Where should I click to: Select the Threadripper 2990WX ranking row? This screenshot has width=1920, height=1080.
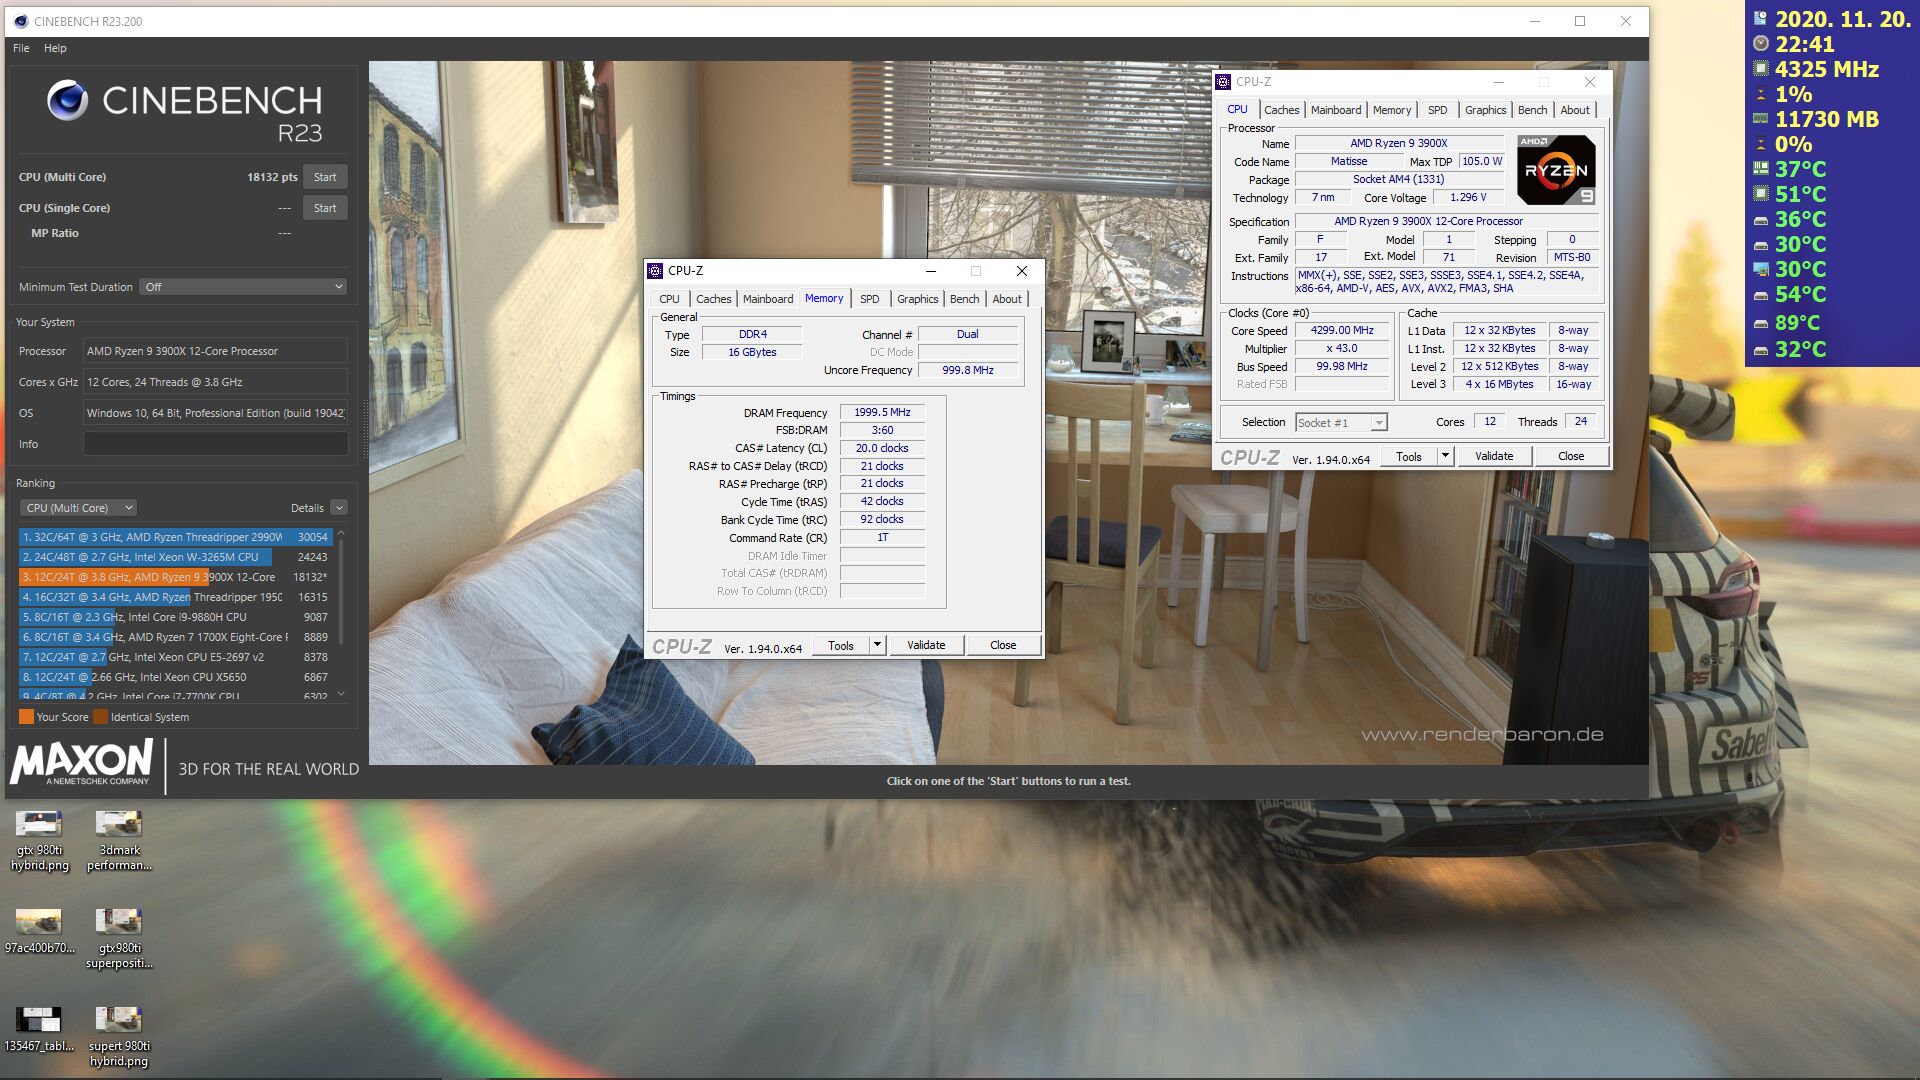(175, 537)
